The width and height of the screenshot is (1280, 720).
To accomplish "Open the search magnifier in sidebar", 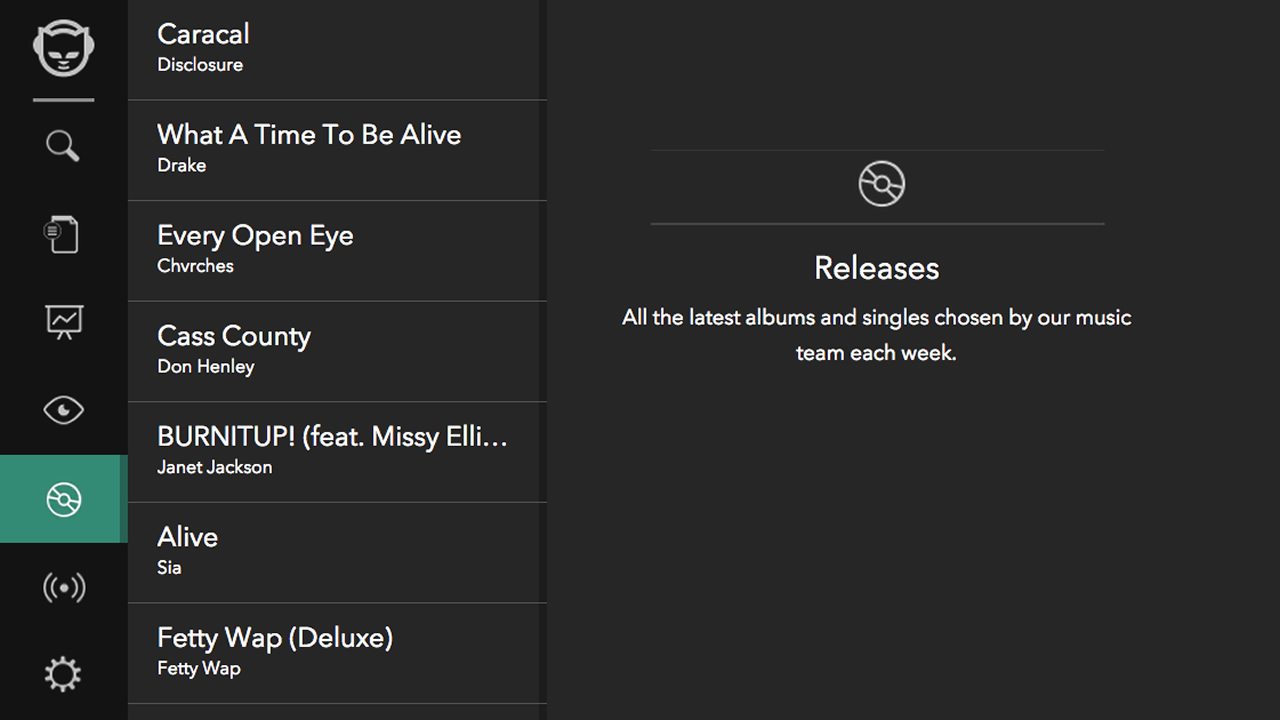I will click(x=63, y=146).
